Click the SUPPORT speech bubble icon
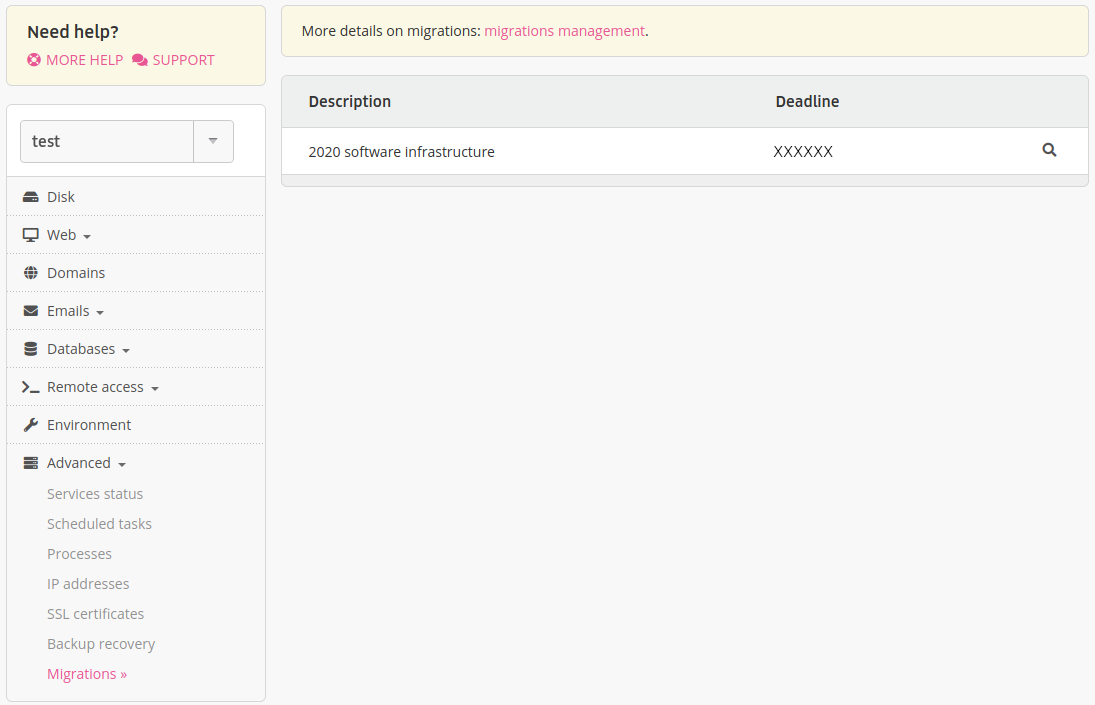Image resolution: width=1095 pixels, height=705 pixels. (137, 60)
